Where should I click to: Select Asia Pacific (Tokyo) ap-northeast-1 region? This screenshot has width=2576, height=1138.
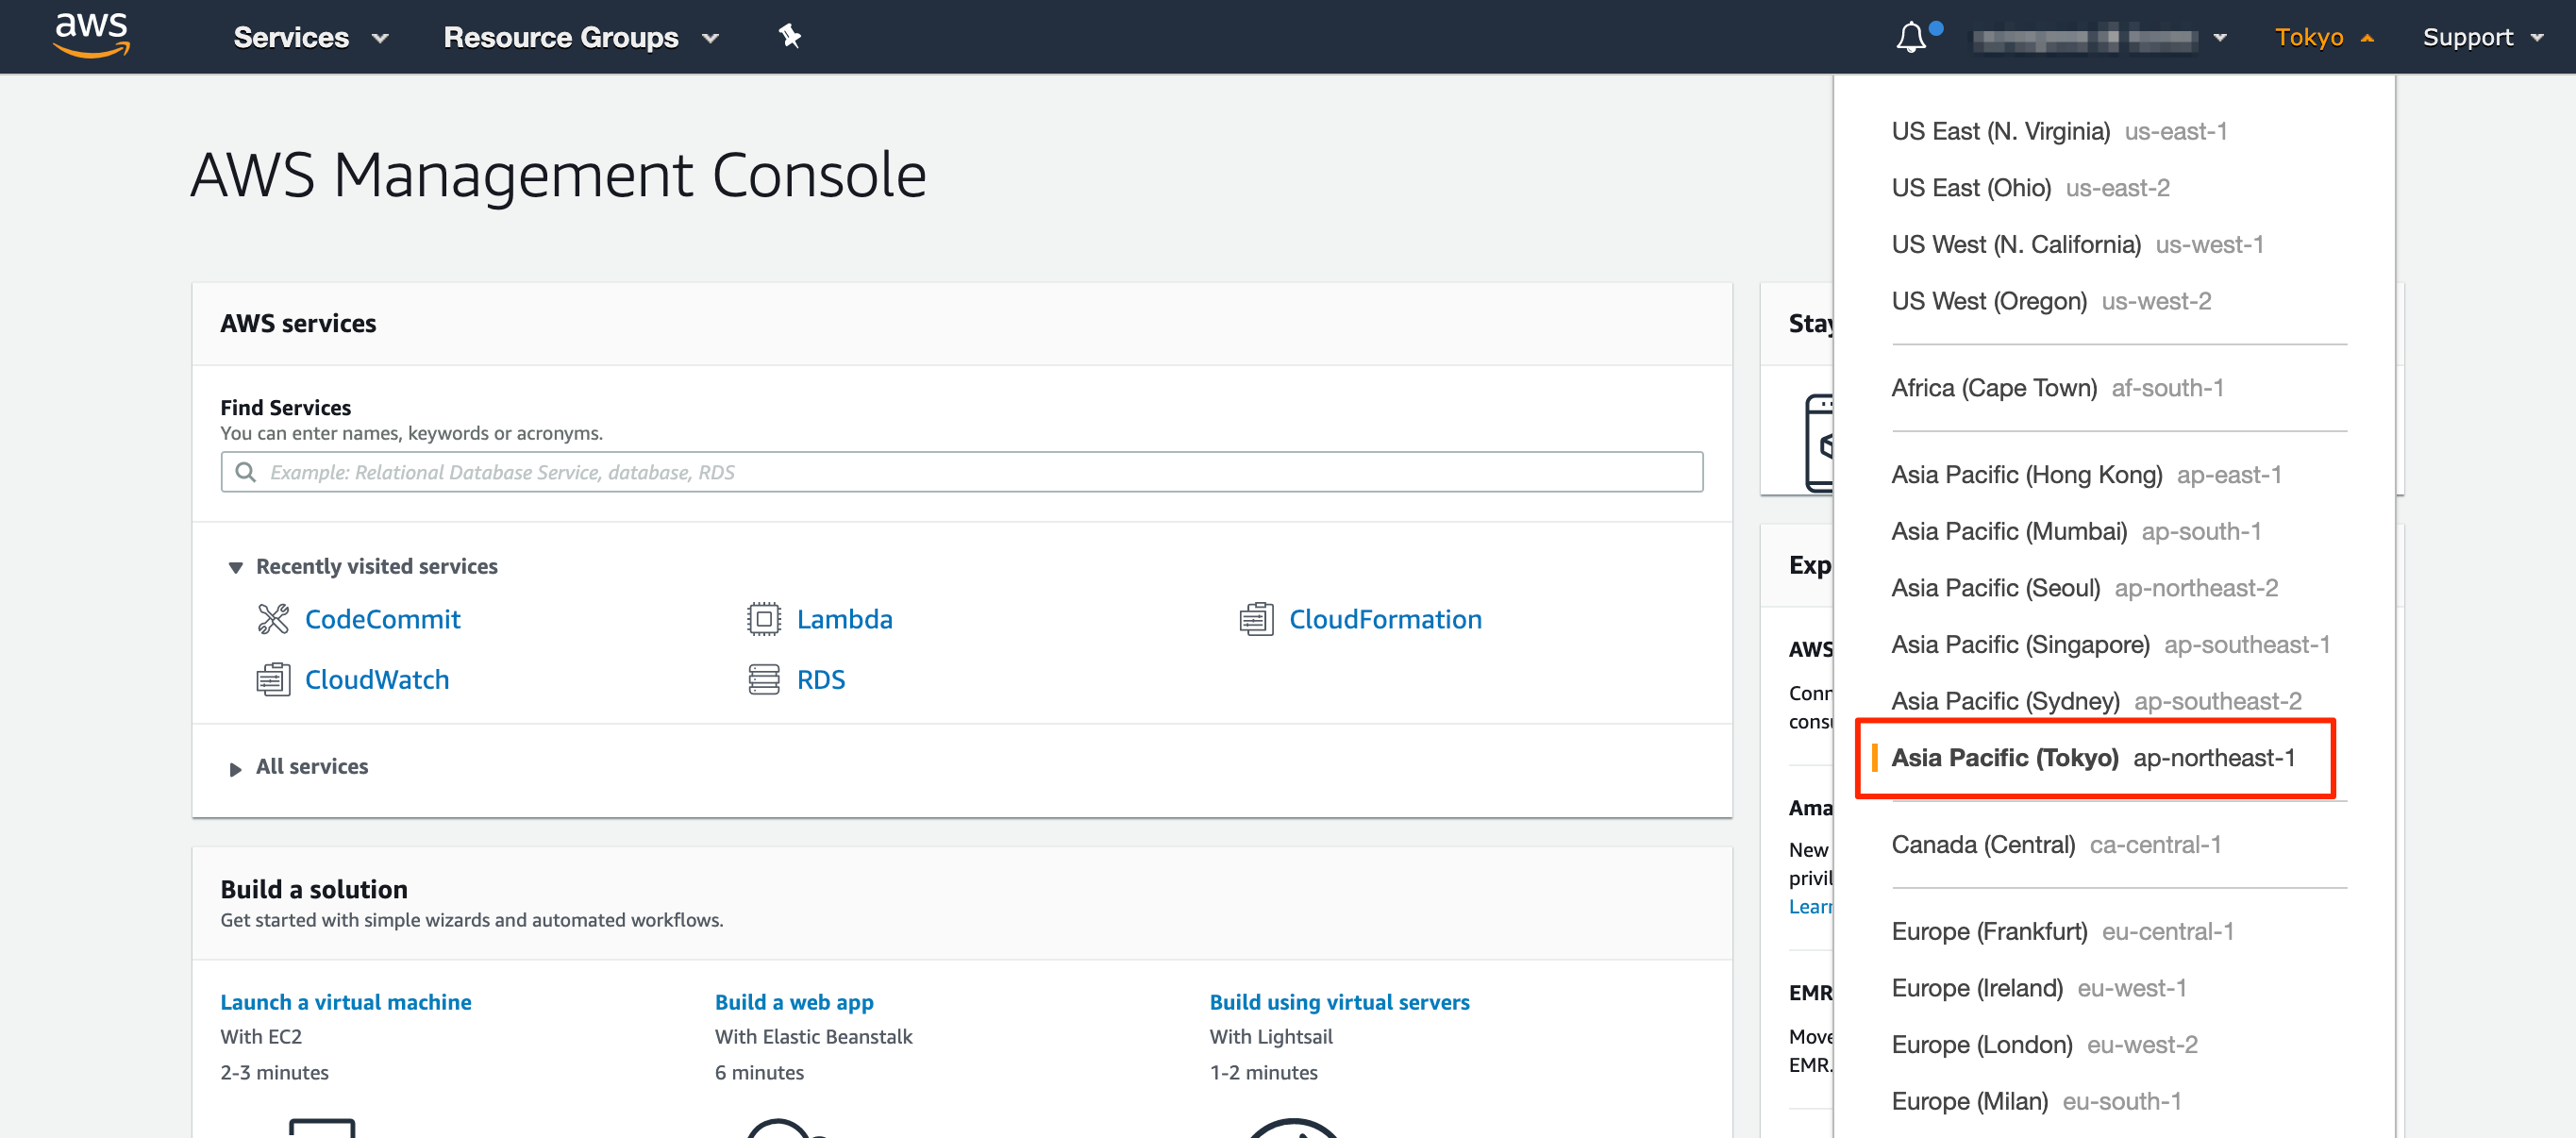pyautogui.click(x=2093, y=758)
